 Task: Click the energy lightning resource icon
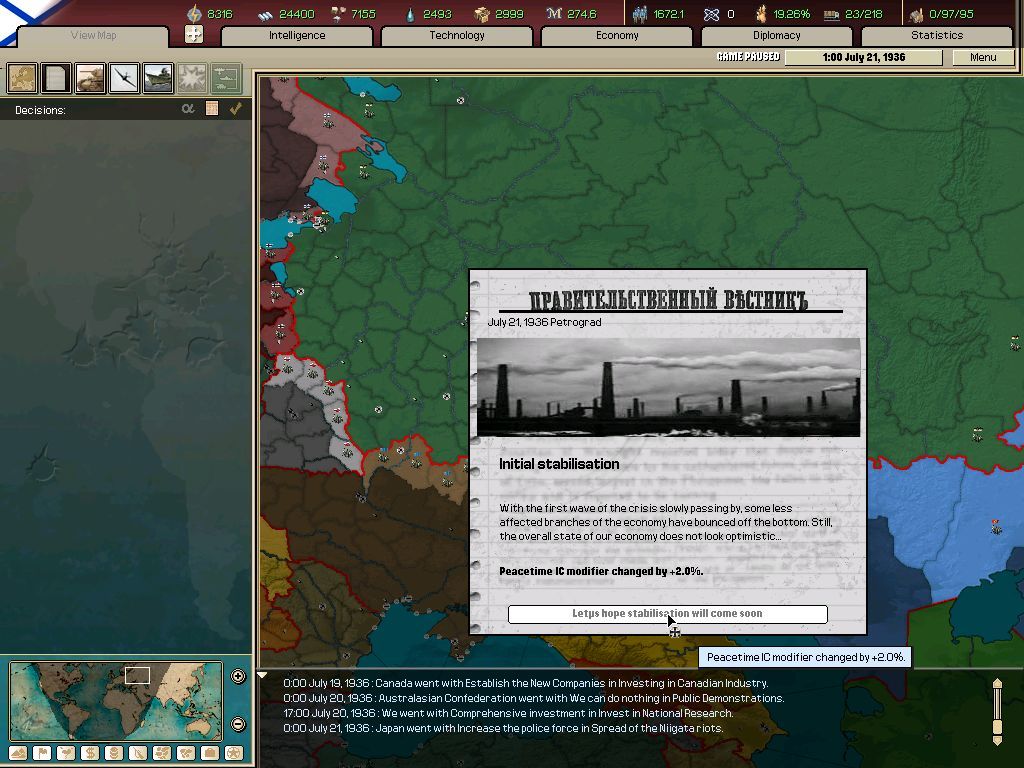pyautogui.click(x=195, y=13)
